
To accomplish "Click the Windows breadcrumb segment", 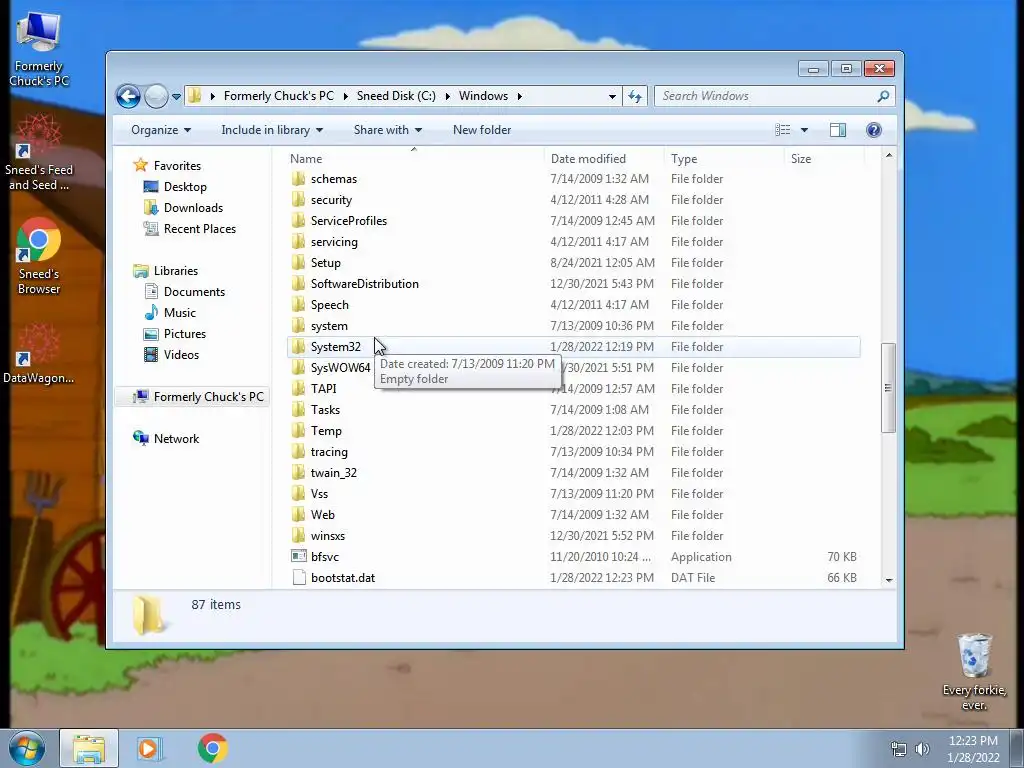I will (x=483, y=96).
